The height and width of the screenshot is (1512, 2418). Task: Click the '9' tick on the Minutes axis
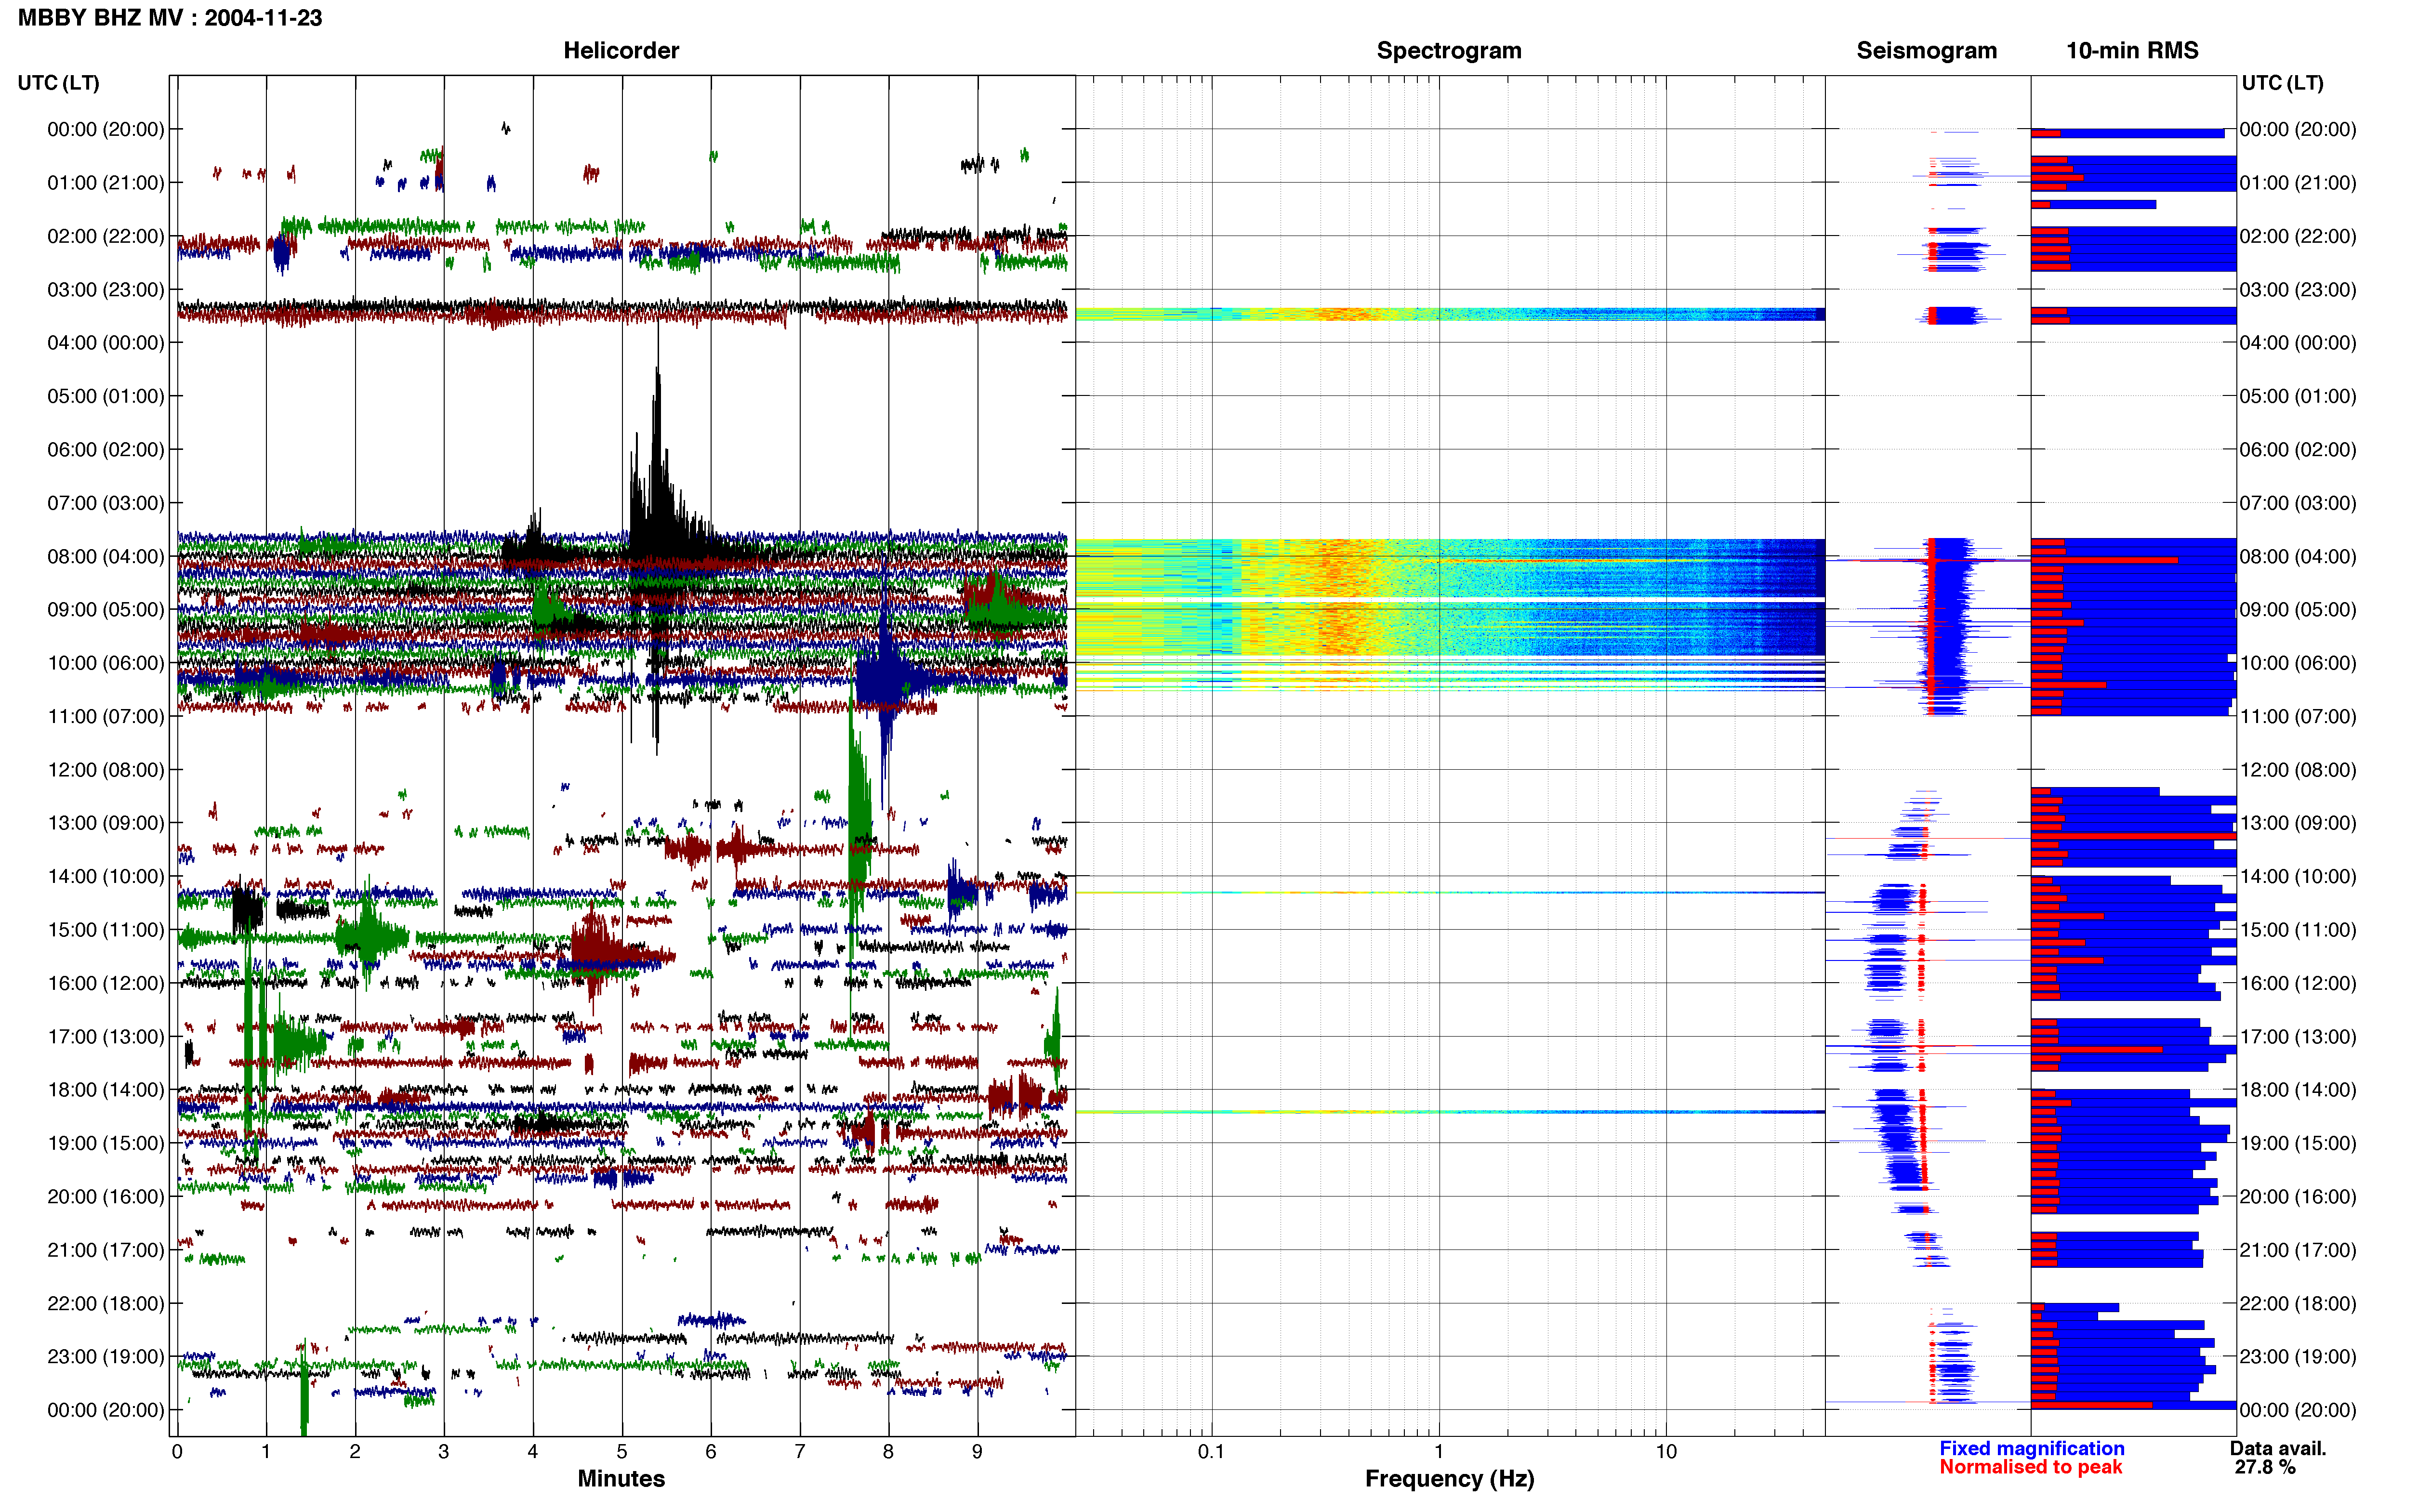[977, 1452]
